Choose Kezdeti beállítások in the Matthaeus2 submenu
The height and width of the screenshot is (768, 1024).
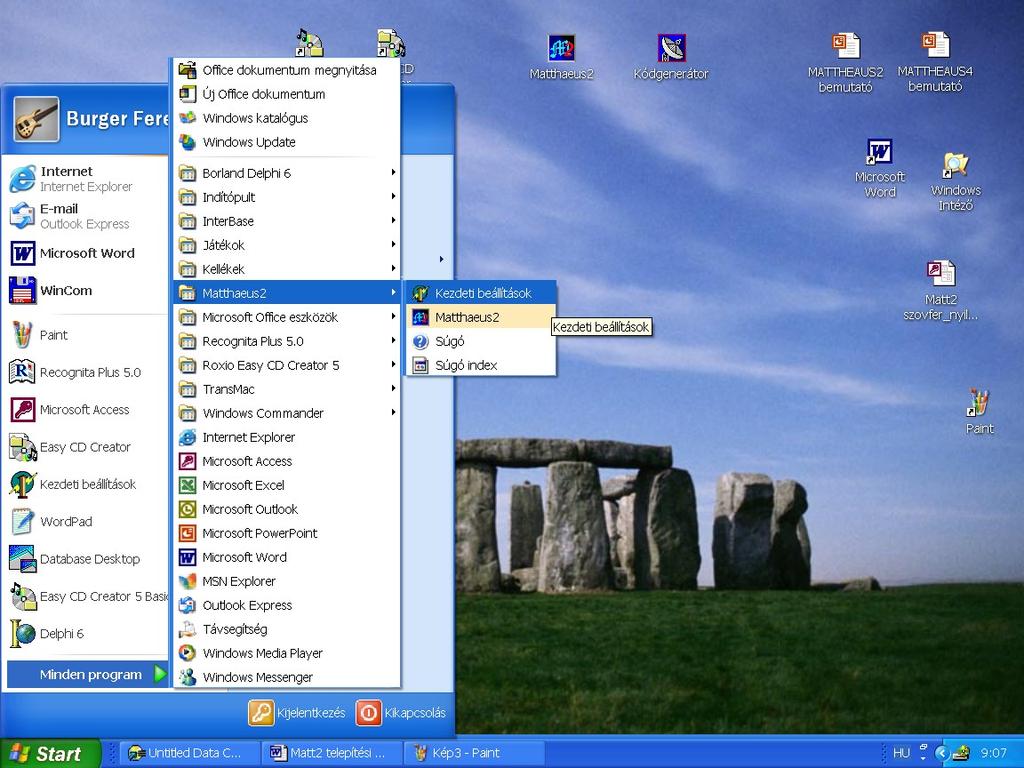pyautogui.click(x=481, y=293)
